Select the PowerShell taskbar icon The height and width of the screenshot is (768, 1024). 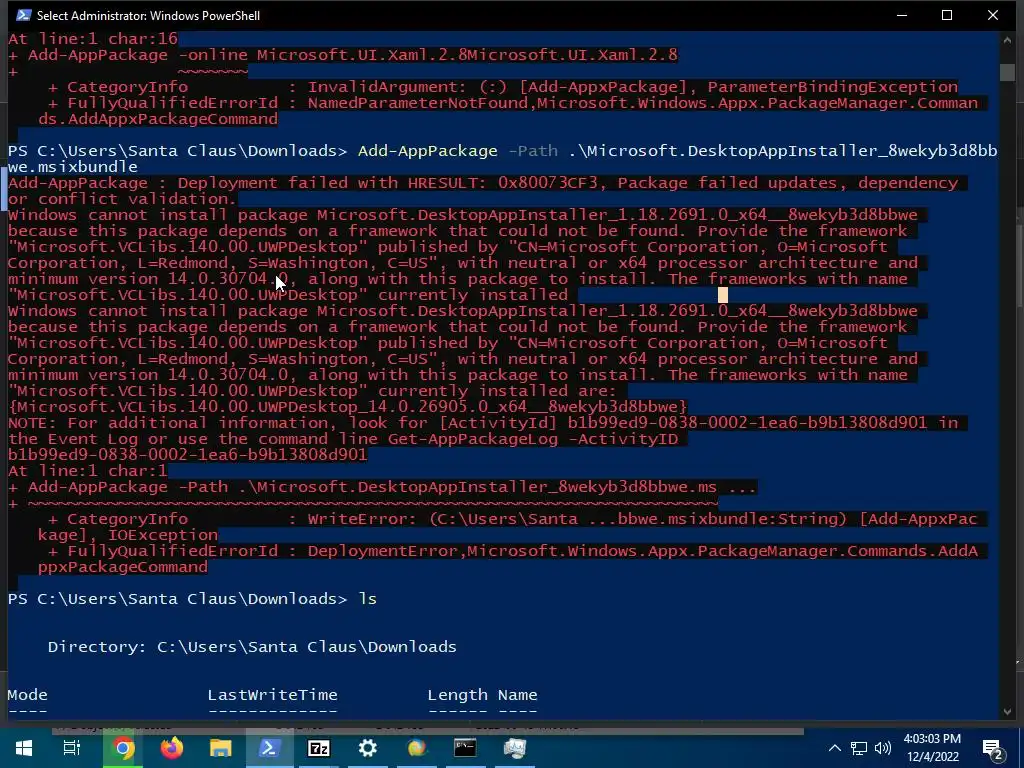click(x=270, y=748)
